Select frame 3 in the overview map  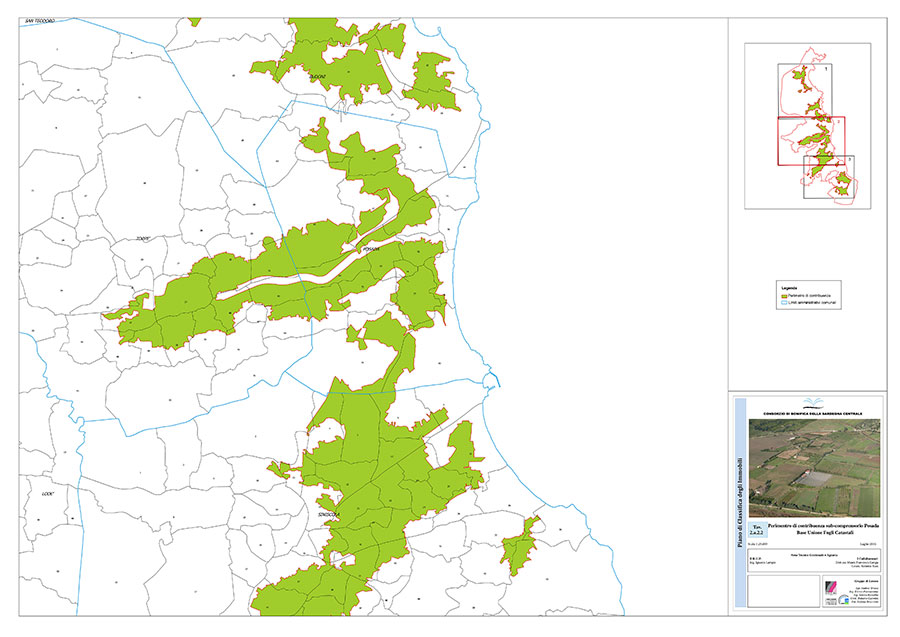pyautogui.click(x=828, y=177)
